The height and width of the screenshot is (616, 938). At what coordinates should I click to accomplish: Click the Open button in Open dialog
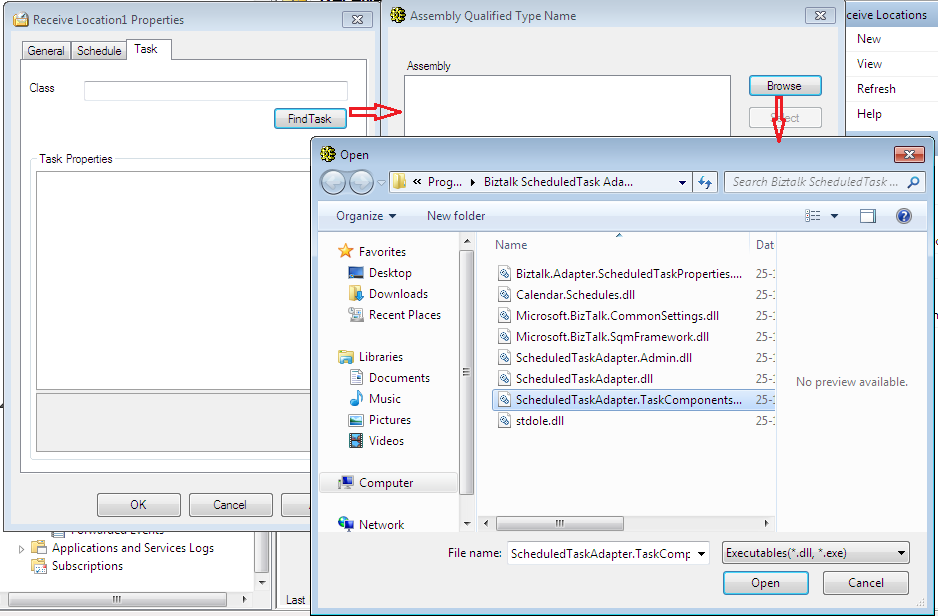[x=766, y=583]
